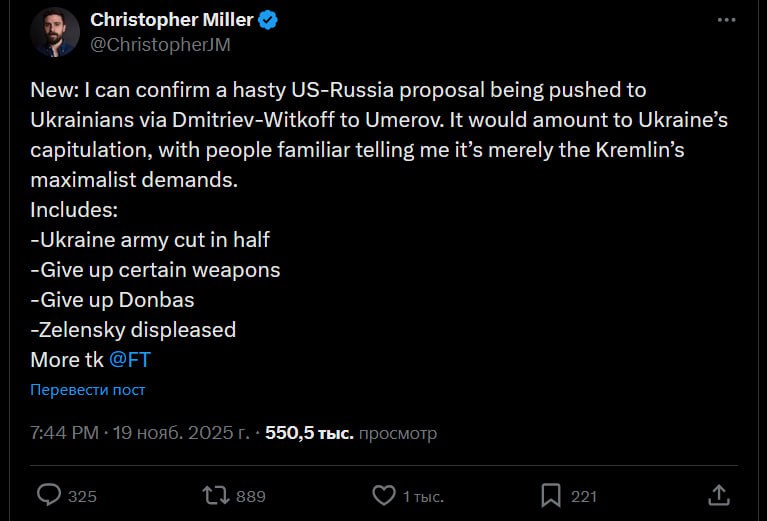The width and height of the screenshot is (767, 521).
Task: Open Christopher Miller's profile photo
Action: [55, 32]
